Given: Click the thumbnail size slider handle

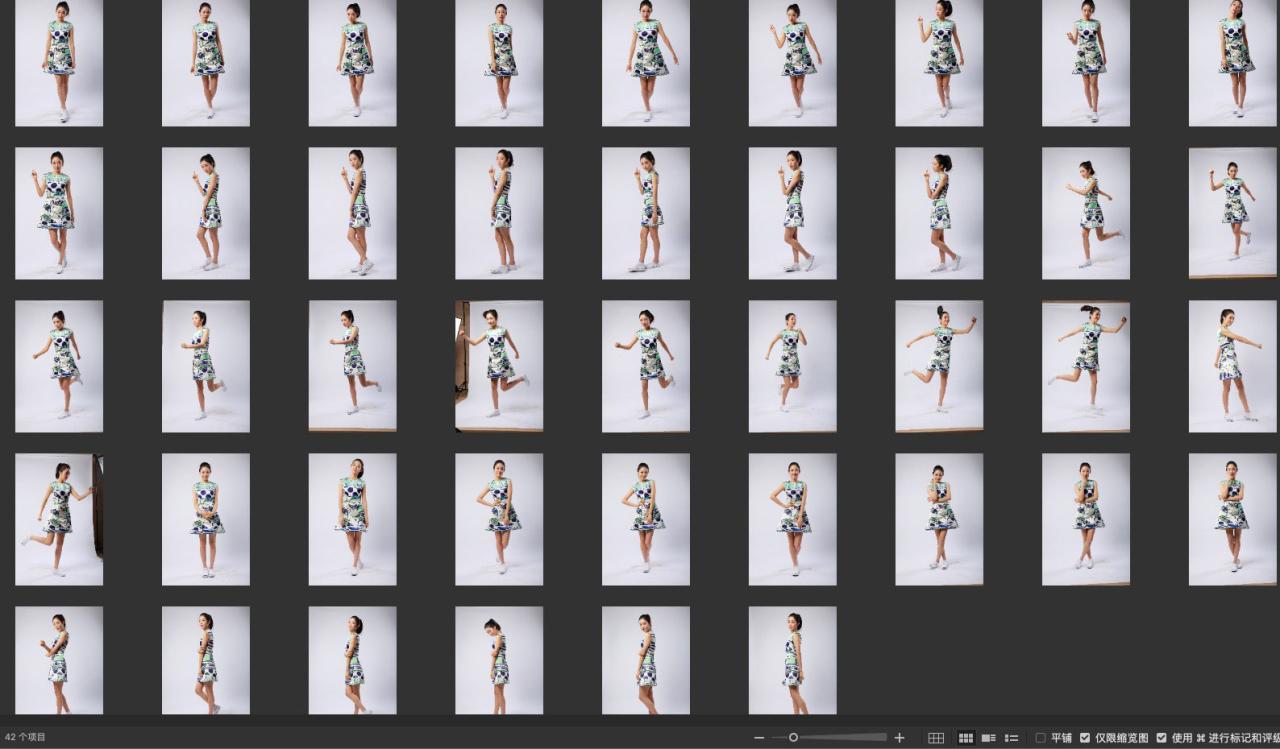Looking at the screenshot, I should click(x=793, y=738).
